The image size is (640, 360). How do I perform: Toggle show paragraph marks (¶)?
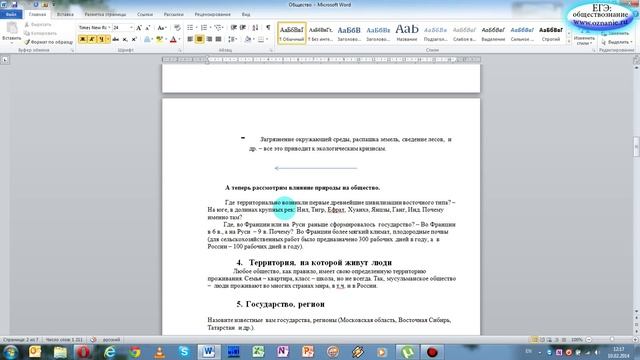(268, 27)
